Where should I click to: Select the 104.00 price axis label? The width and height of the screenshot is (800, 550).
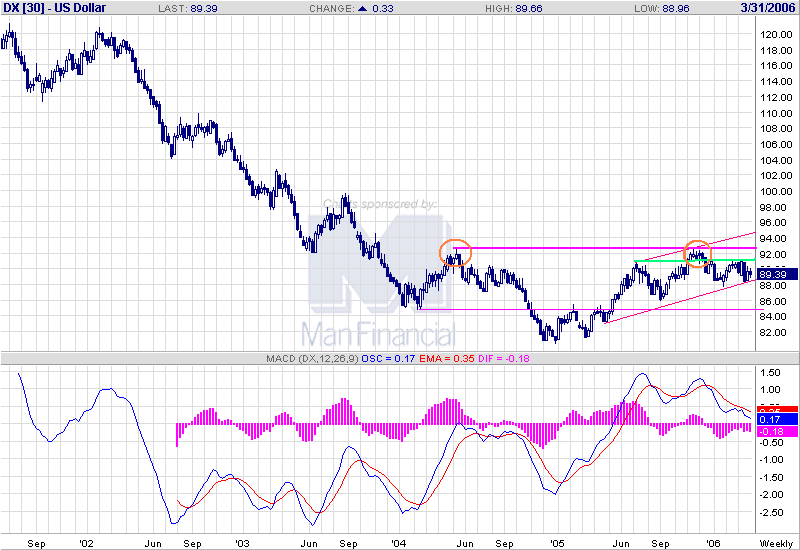click(776, 160)
